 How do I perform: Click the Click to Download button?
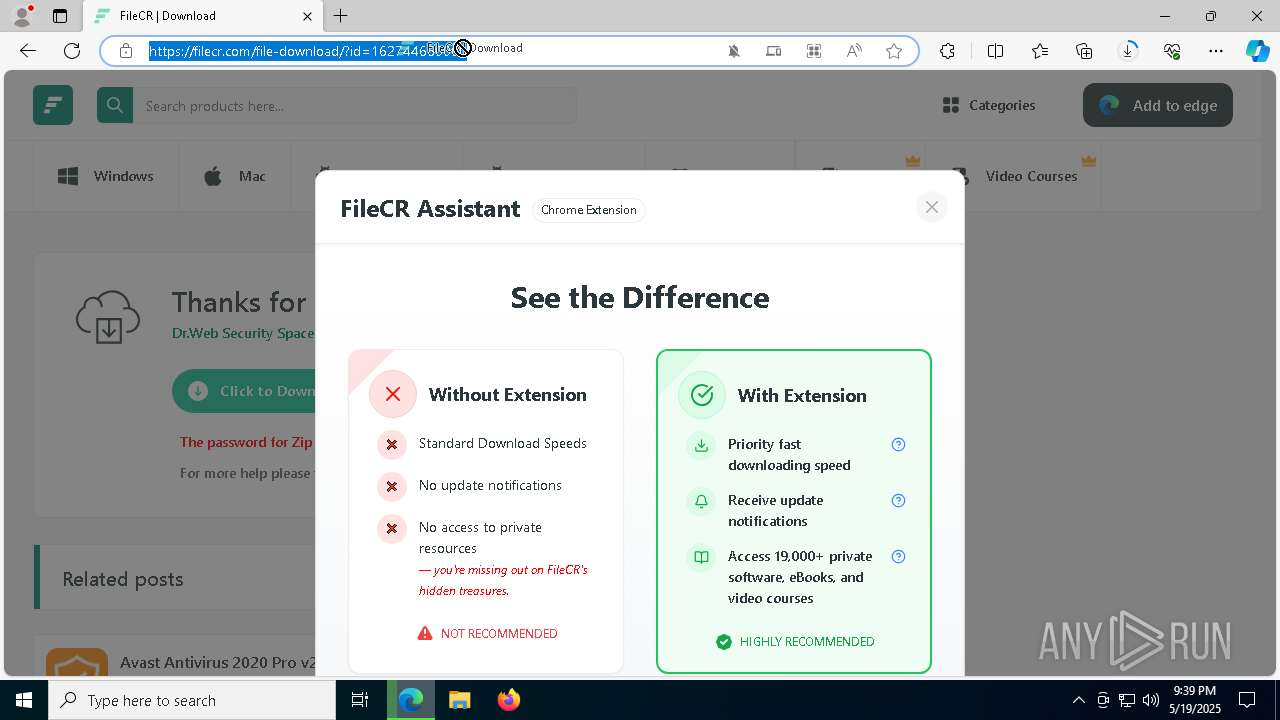pos(244,391)
